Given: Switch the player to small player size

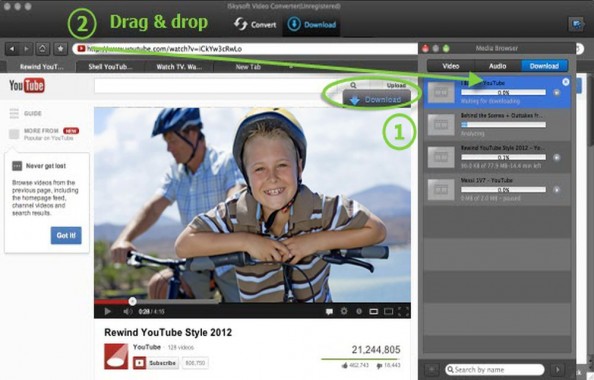Looking at the screenshot, I should pyautogui.click(x=374, y=311).
